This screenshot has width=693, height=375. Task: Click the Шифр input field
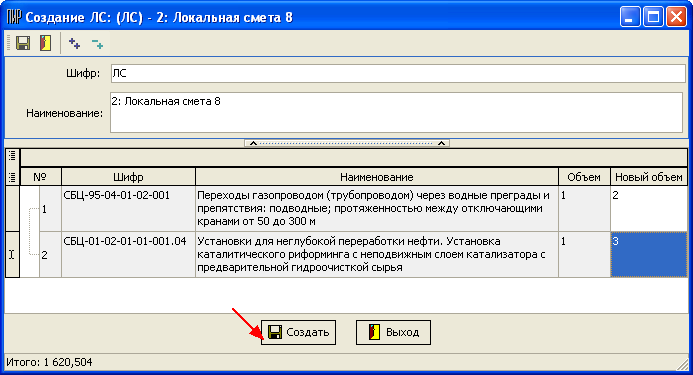pos(398,73)
